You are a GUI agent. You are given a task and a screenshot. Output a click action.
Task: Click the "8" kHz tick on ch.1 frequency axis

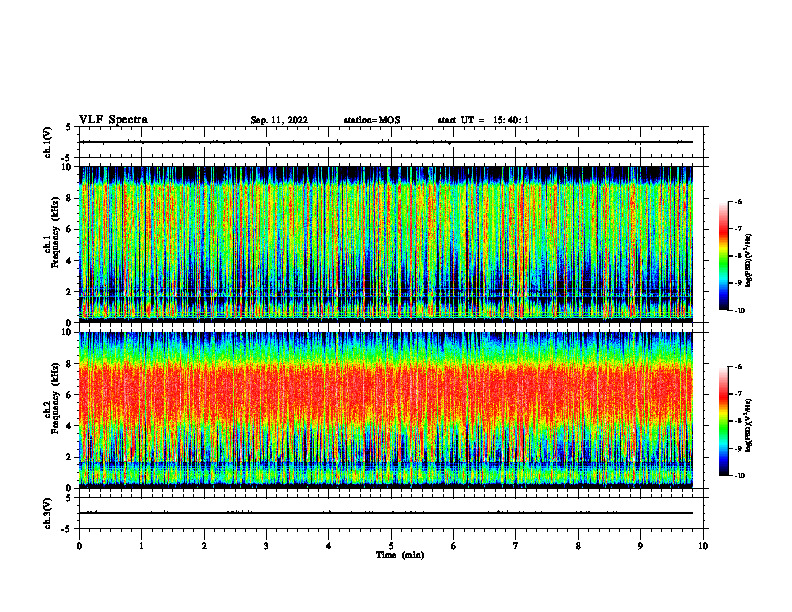[69, 198]
